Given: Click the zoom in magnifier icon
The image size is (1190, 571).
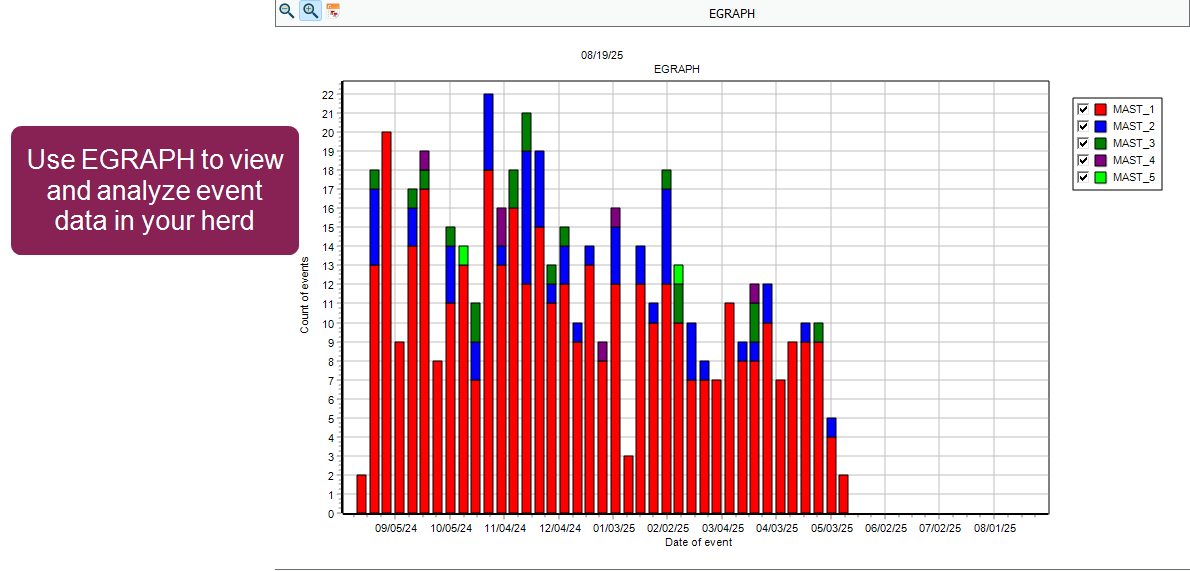Looking at the screenshot, I should 311,11.
